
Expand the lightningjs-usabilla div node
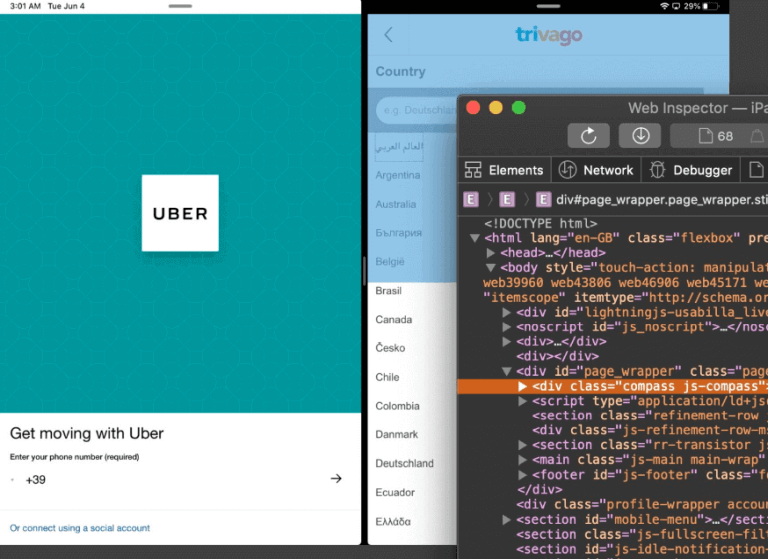pos(506,312)
